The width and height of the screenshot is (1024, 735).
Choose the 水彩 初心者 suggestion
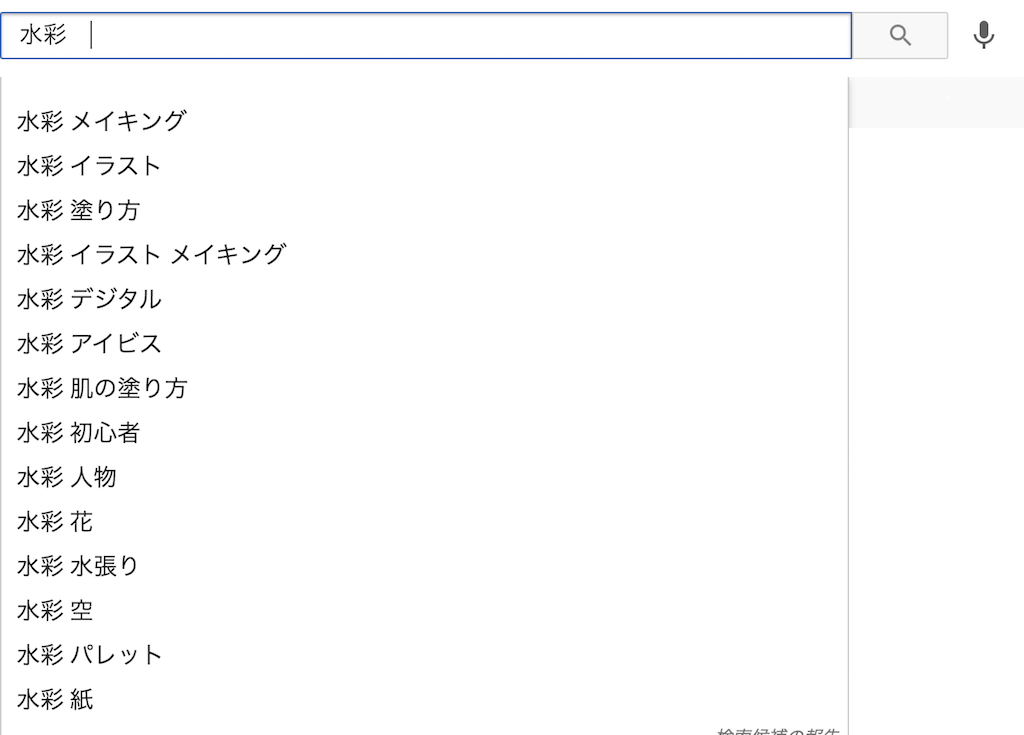tap(78, 433)
